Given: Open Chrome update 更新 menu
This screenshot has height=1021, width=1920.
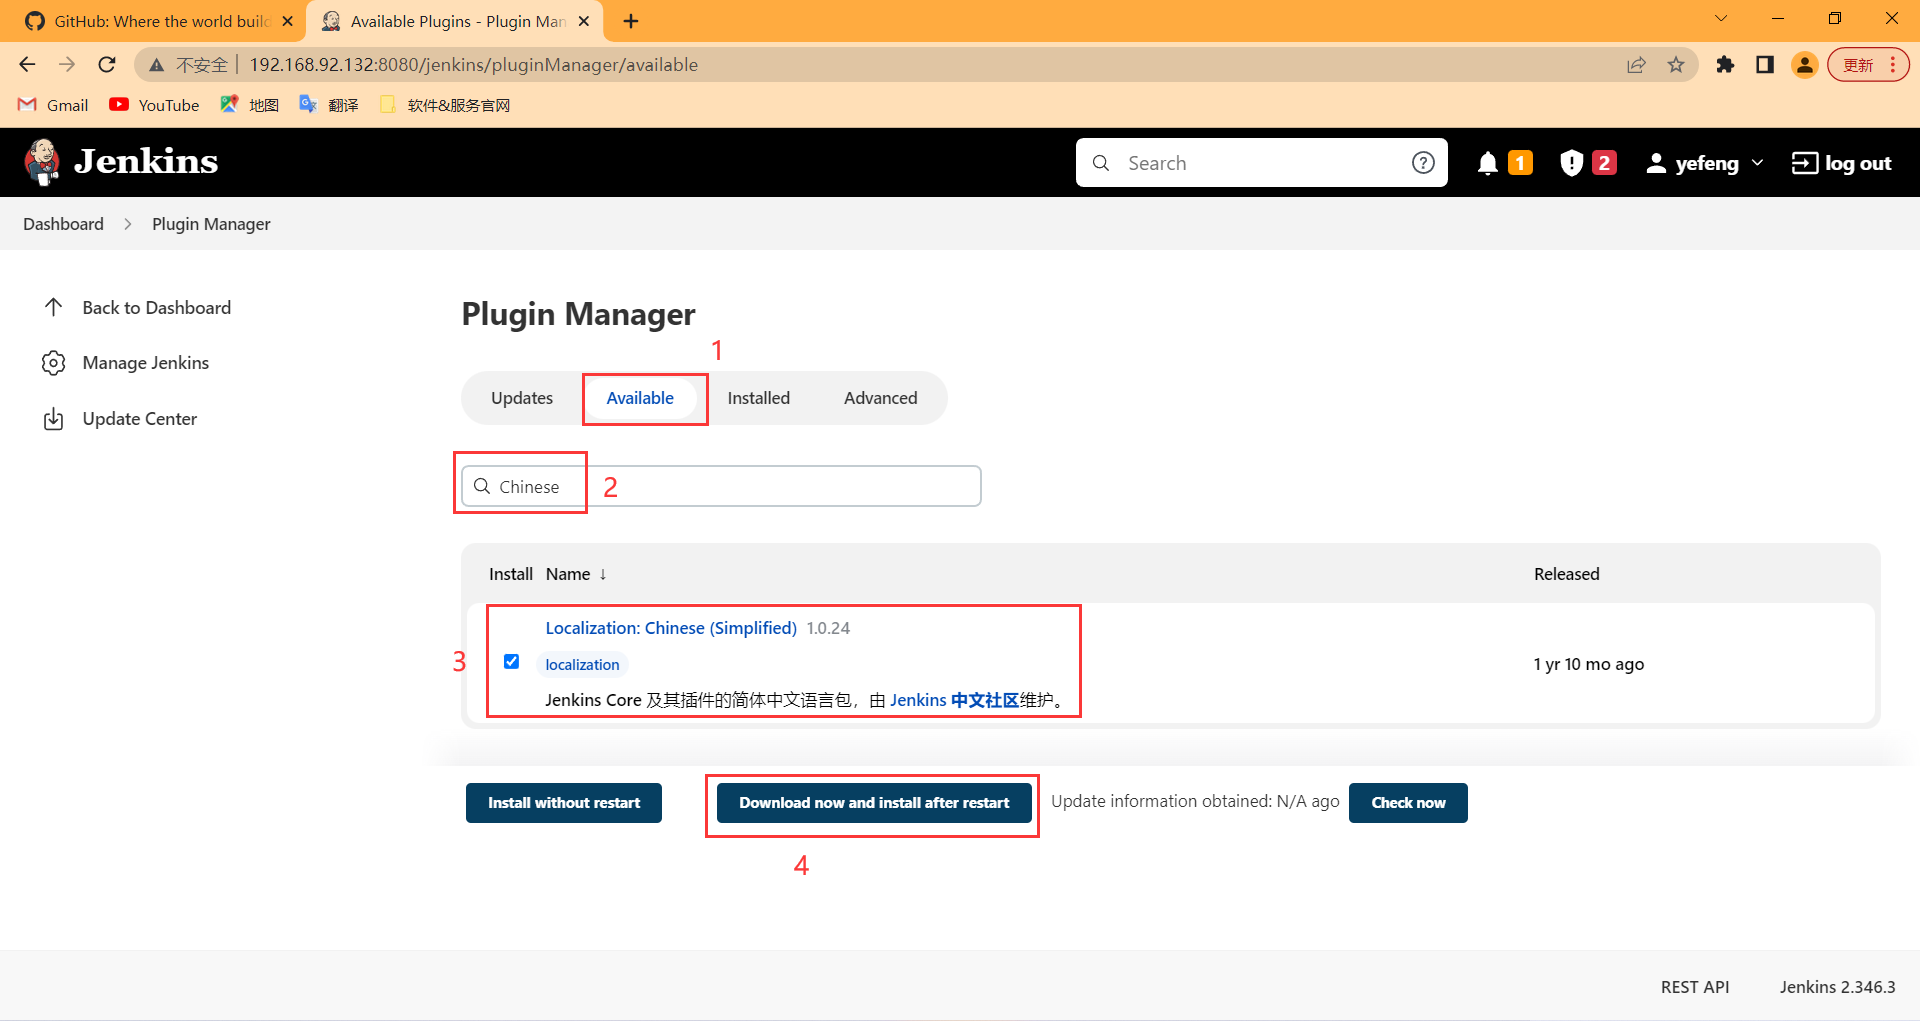Looking at the screenshot, I should pos(1868,65).
